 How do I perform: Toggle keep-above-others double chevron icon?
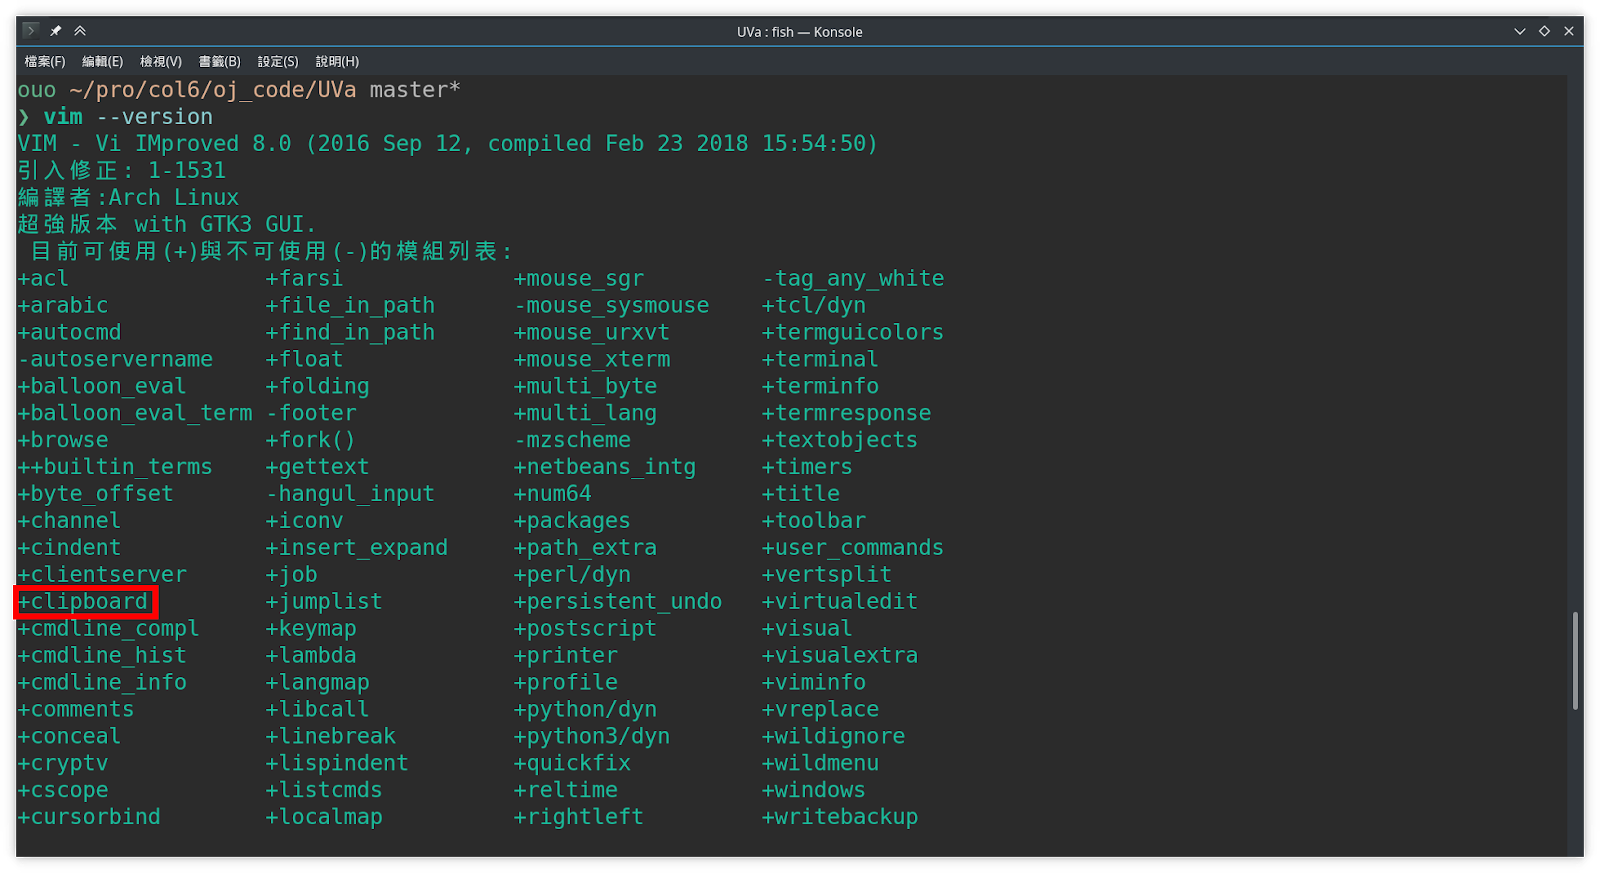pos(80,31)
